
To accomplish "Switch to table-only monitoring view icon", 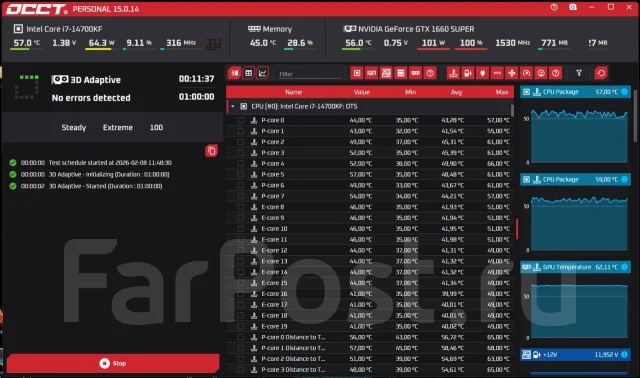I will click(x=249, y=73).
